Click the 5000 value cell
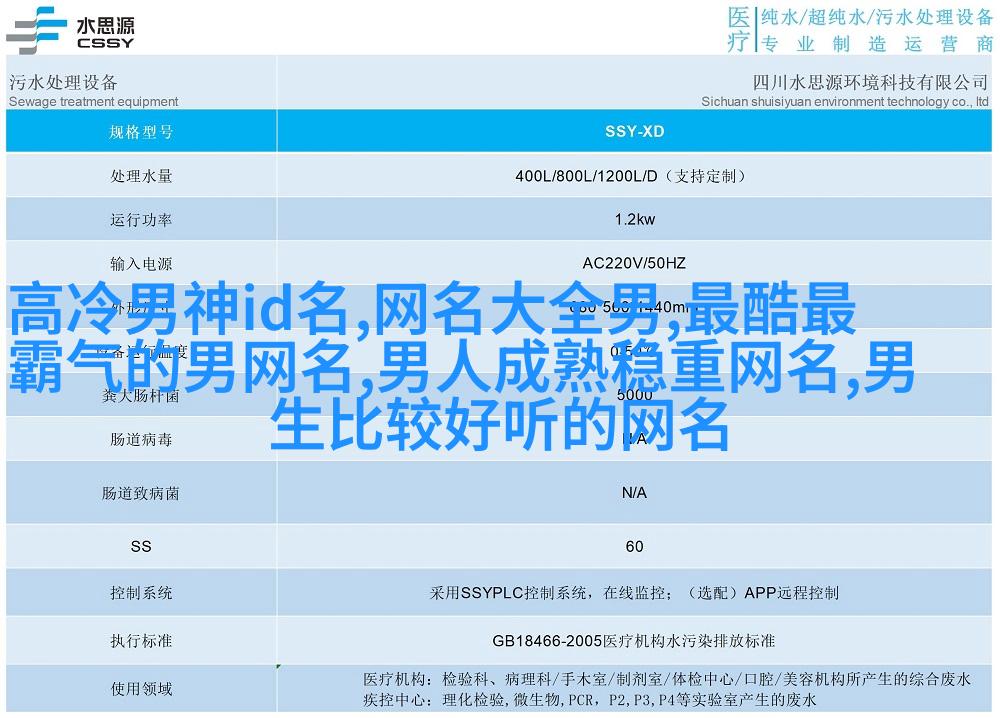This screenshot has height=718, width=1000. pyautogui.click(x=635, y=395)
